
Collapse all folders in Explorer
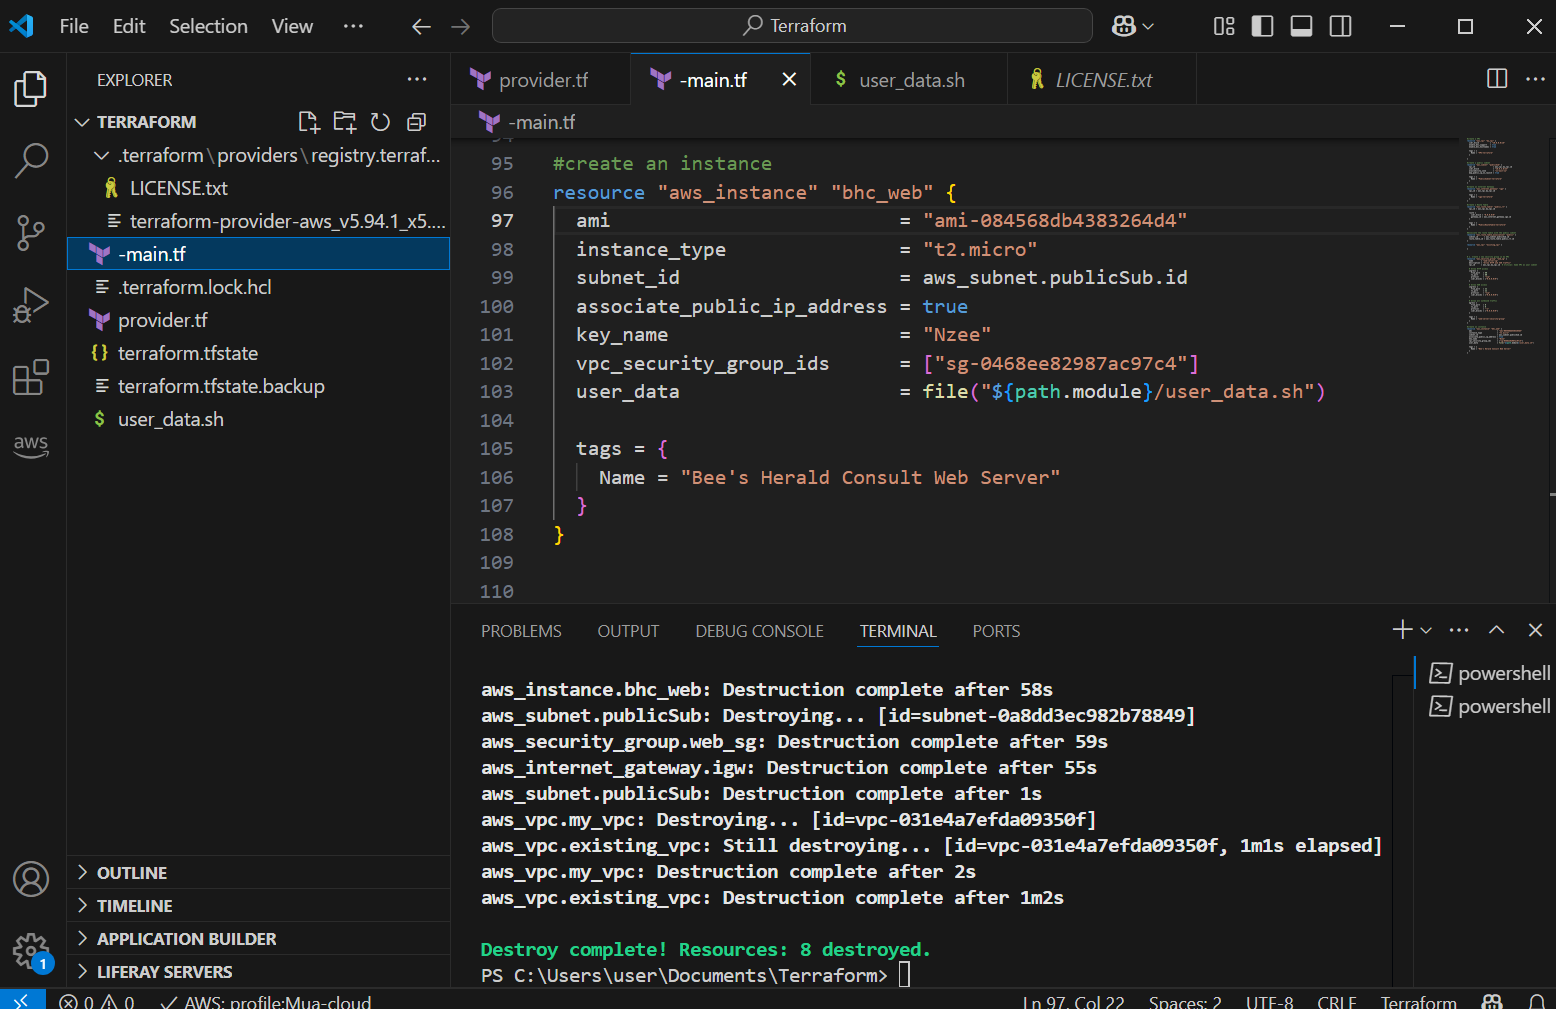click(417, 122)
